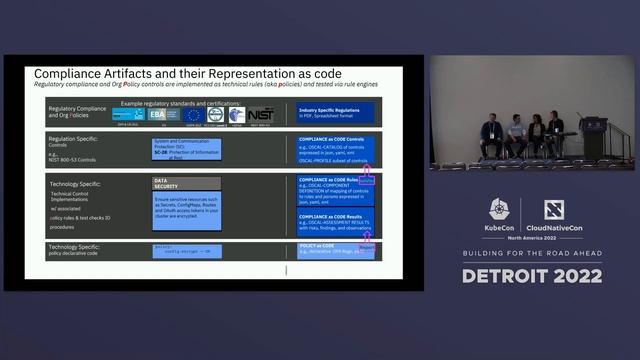Click the "DETROIT 2022" title

tap(532, 276)
